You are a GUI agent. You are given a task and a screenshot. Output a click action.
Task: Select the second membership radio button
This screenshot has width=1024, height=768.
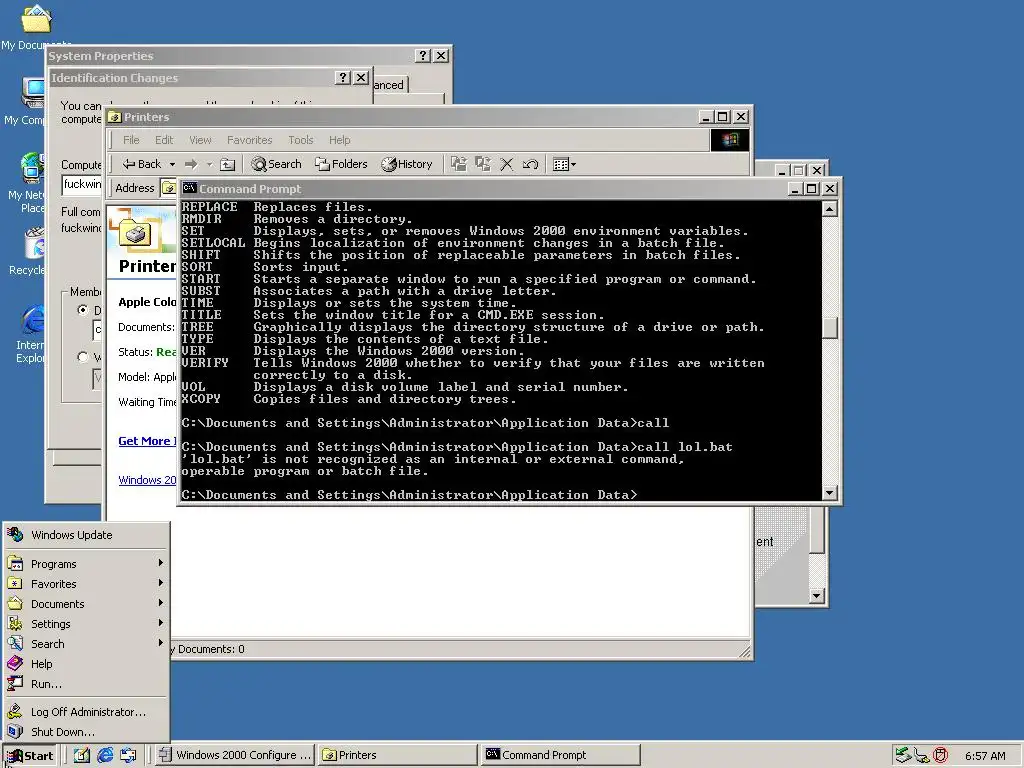click(x=83, y=357)
